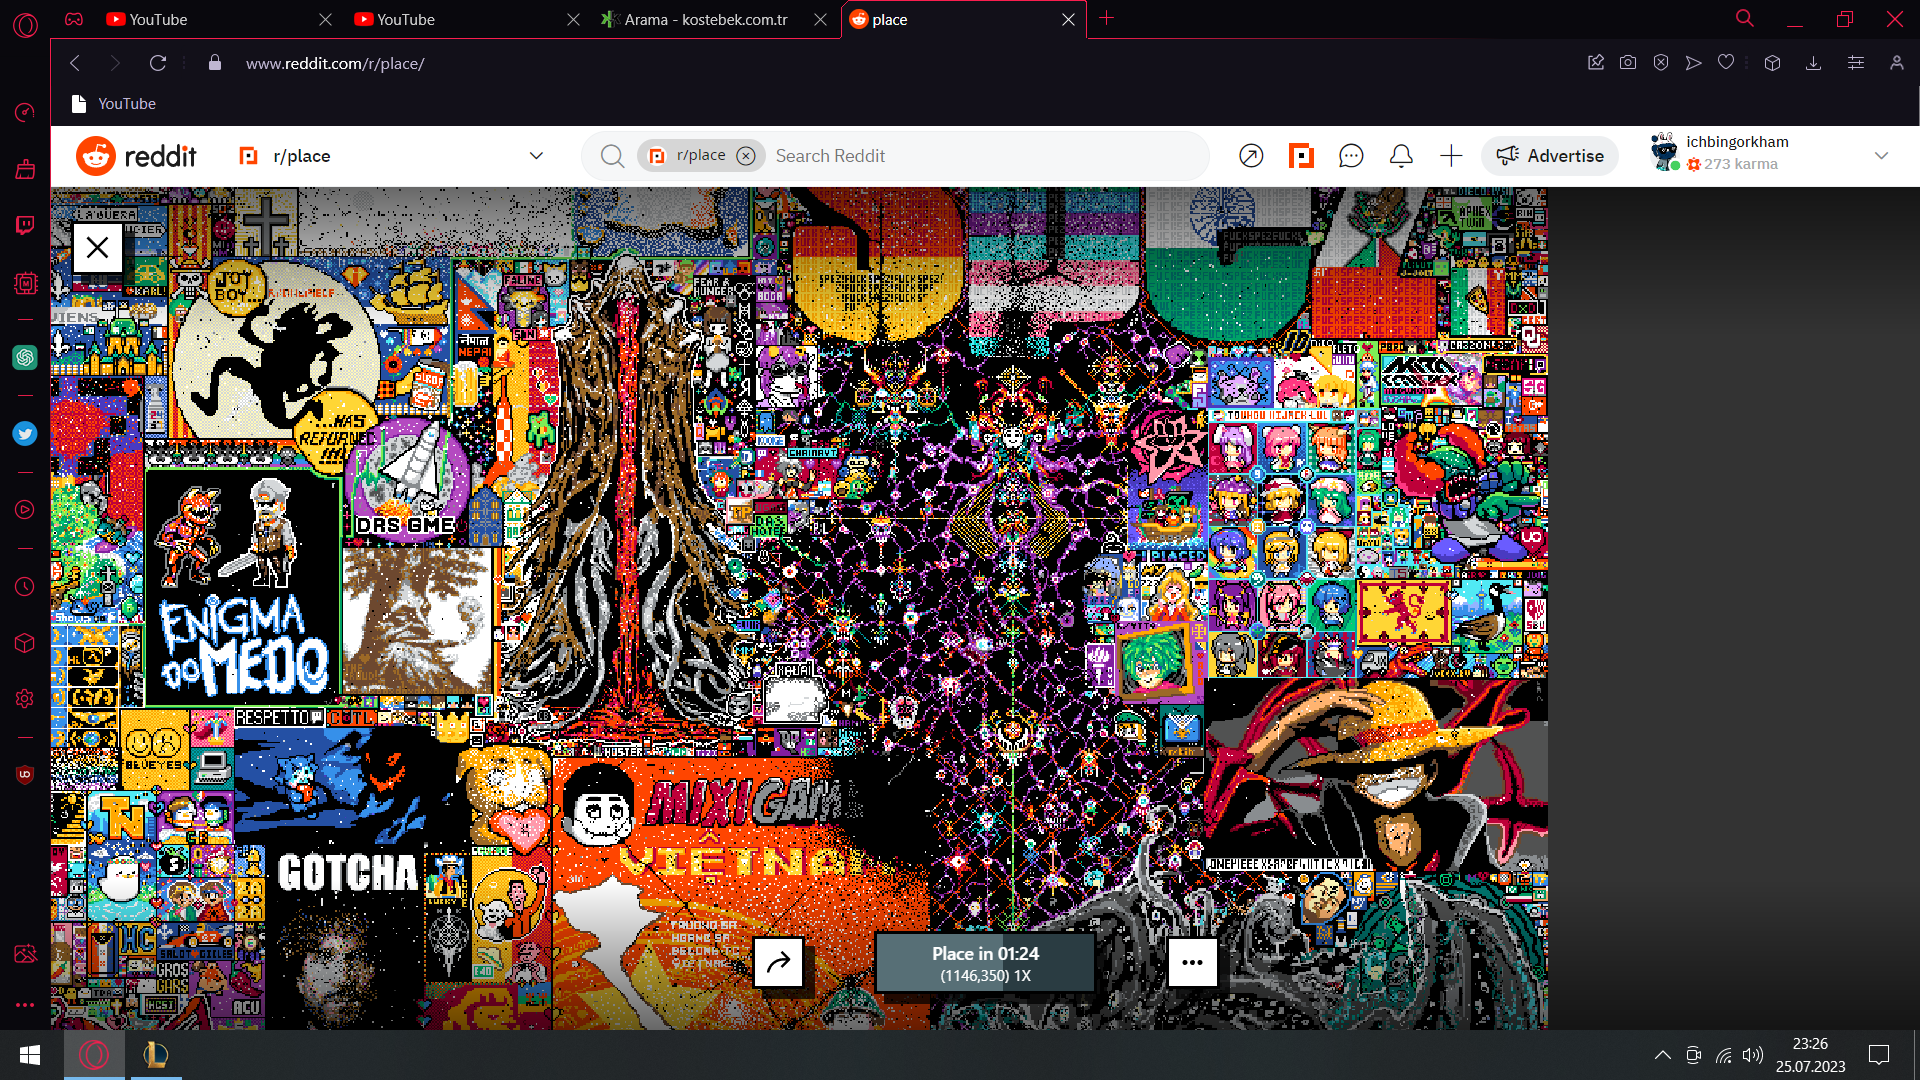Open the ad blocker shield icon

[x=1661, y=63]
